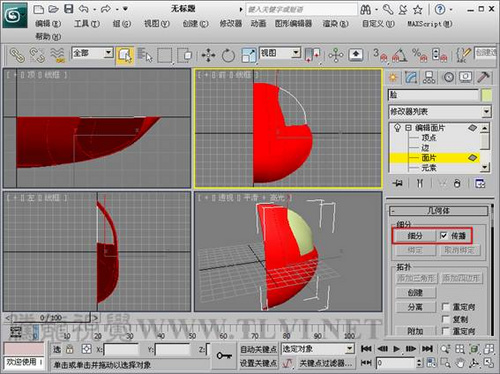500x374 pixels.
Task: Play the animation
Action: click(x=396, y=349)
